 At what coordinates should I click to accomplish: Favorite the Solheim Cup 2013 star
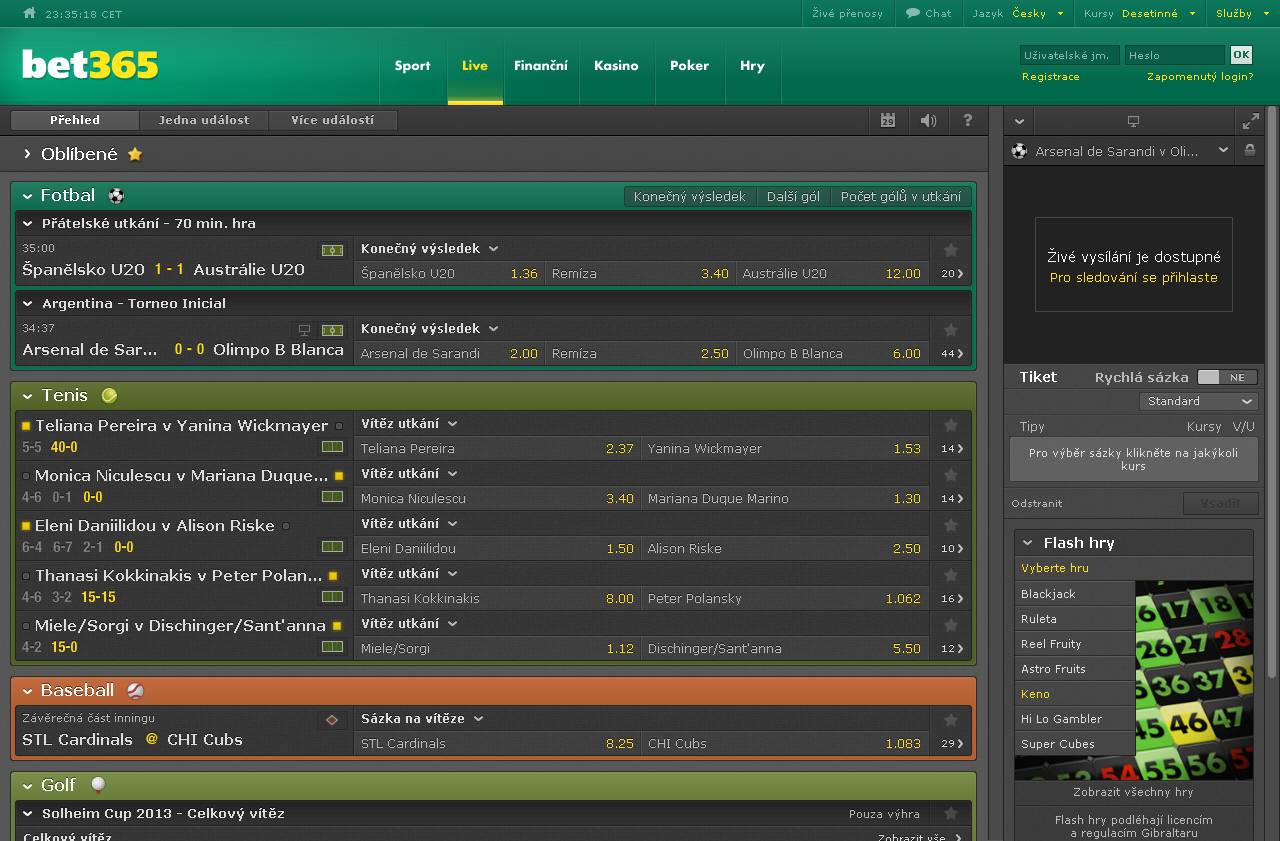coord(951,813)
